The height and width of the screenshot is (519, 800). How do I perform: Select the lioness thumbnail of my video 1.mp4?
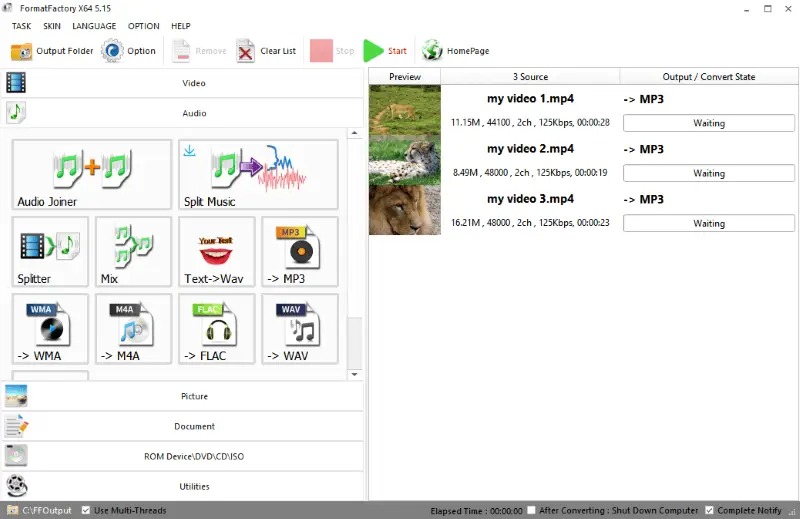405,110
